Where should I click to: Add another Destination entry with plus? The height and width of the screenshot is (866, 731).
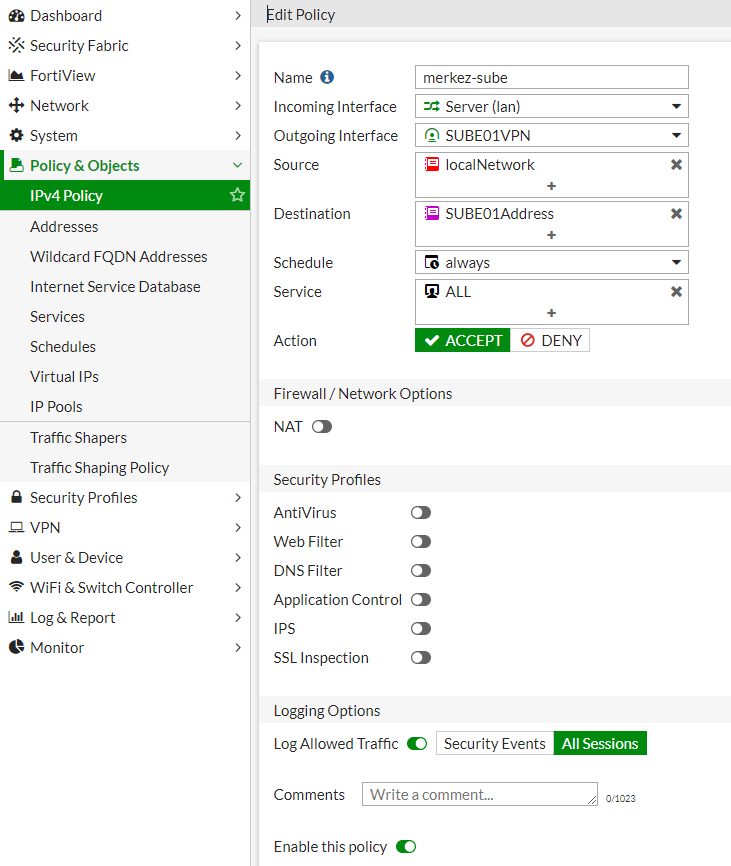pos(551,235)
